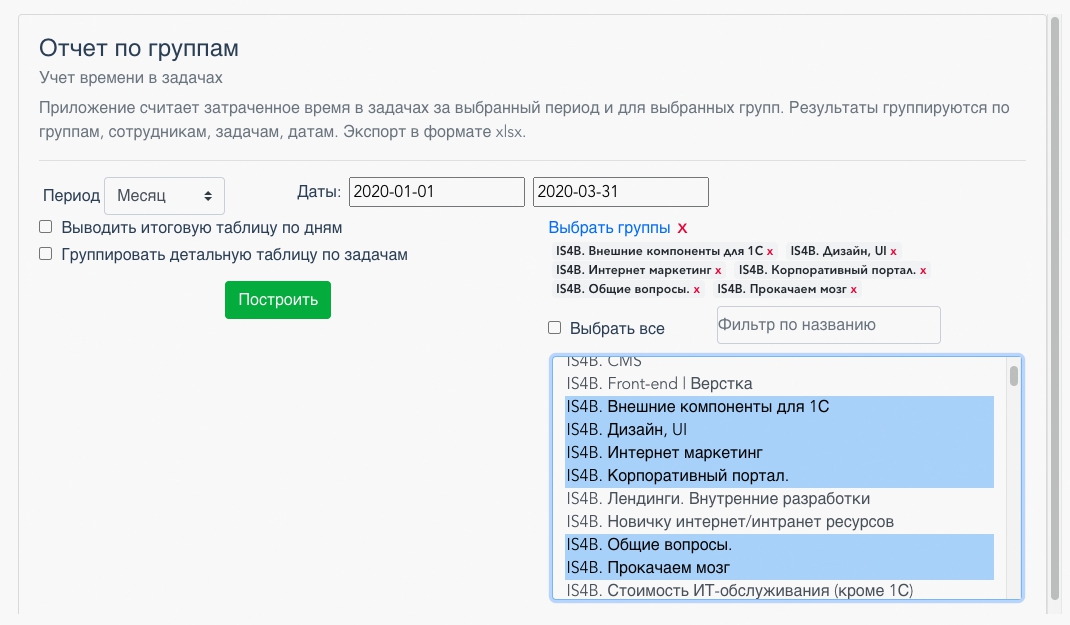
Task: Clear all selected groups with red X
Action: pyautogui.click(x=682, y=228)
